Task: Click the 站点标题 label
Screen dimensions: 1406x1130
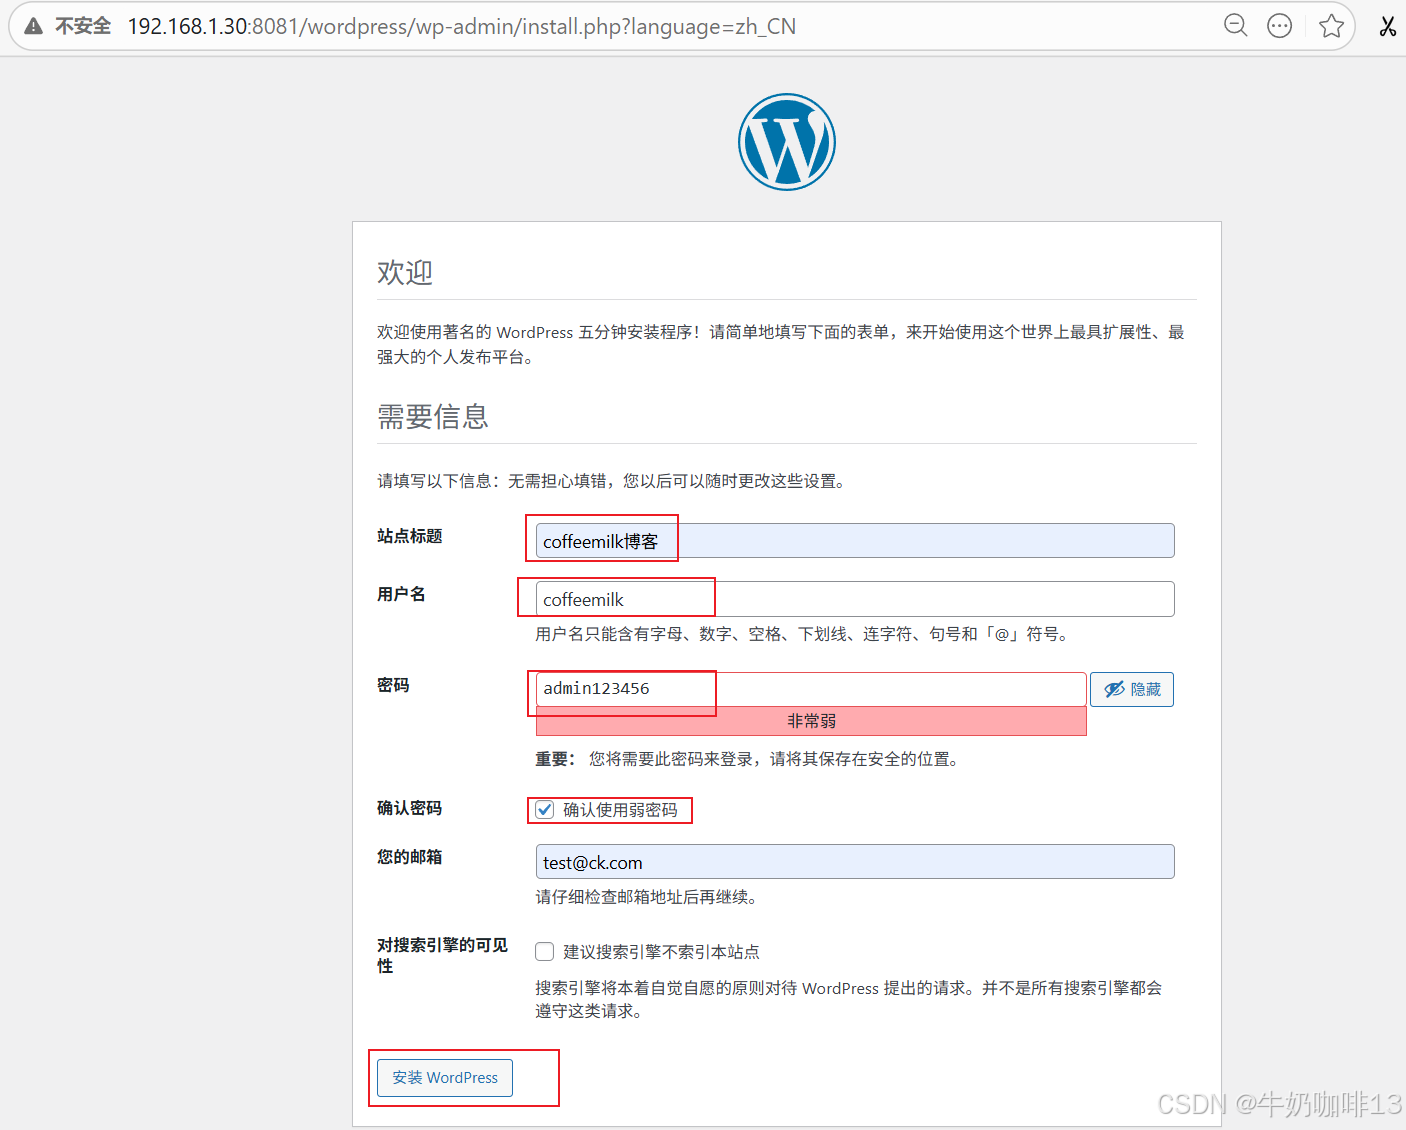Action: click(410, 536)
